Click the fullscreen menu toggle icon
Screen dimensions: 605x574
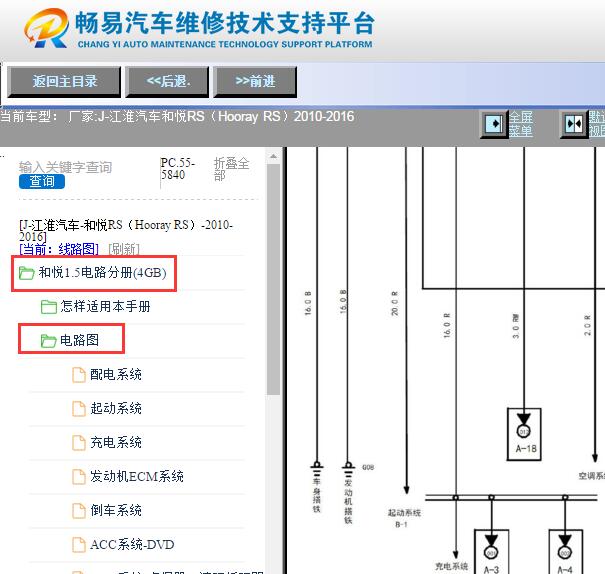coord(493,124)
